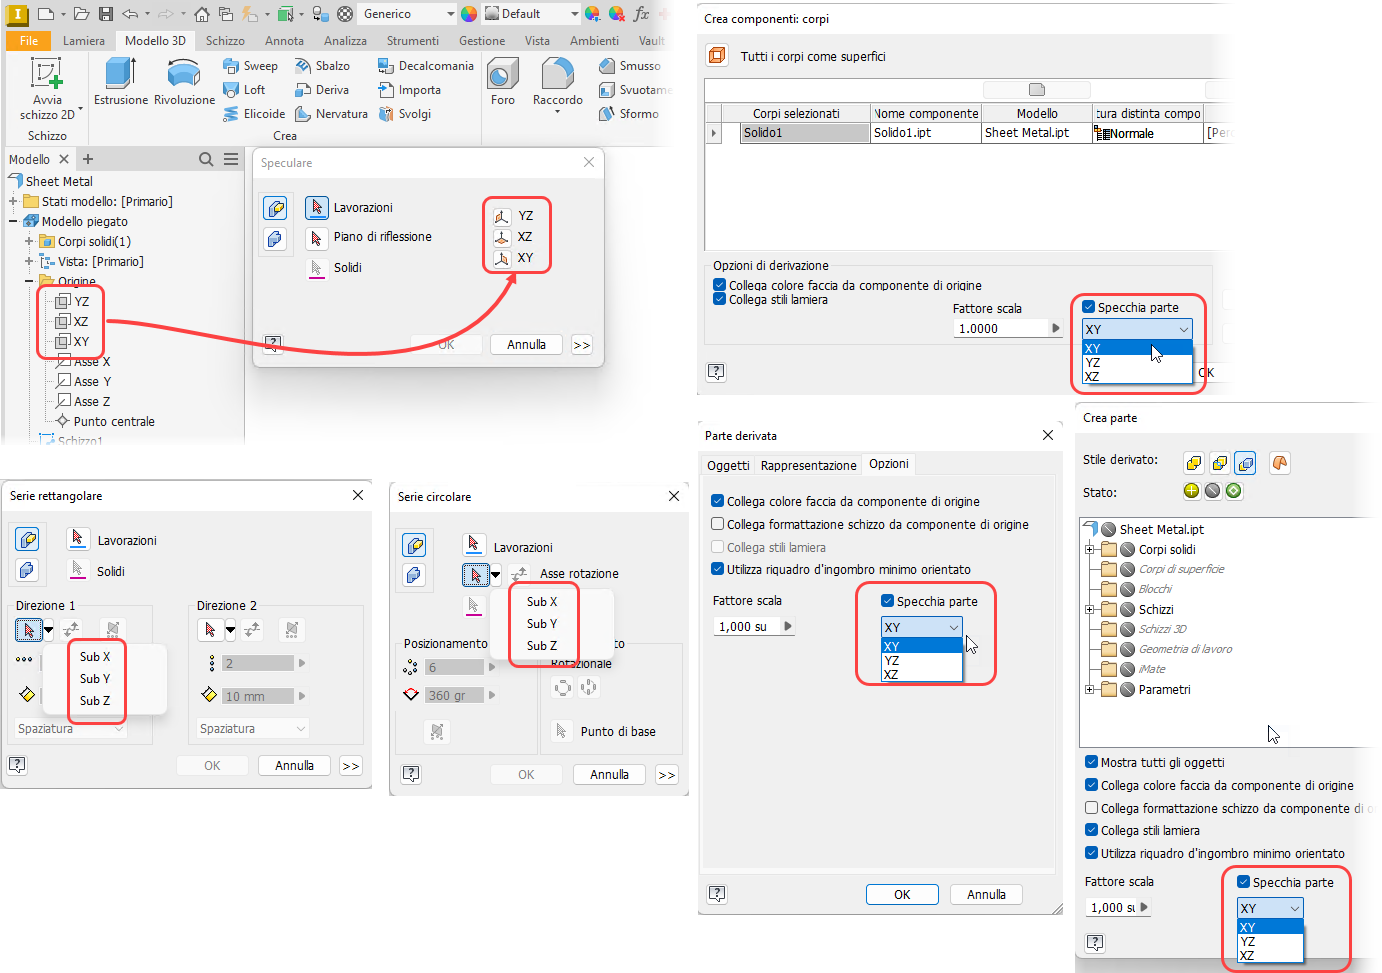Select XY origin plane in Modello browser
Screen dimensions: 1382x973
72,341
